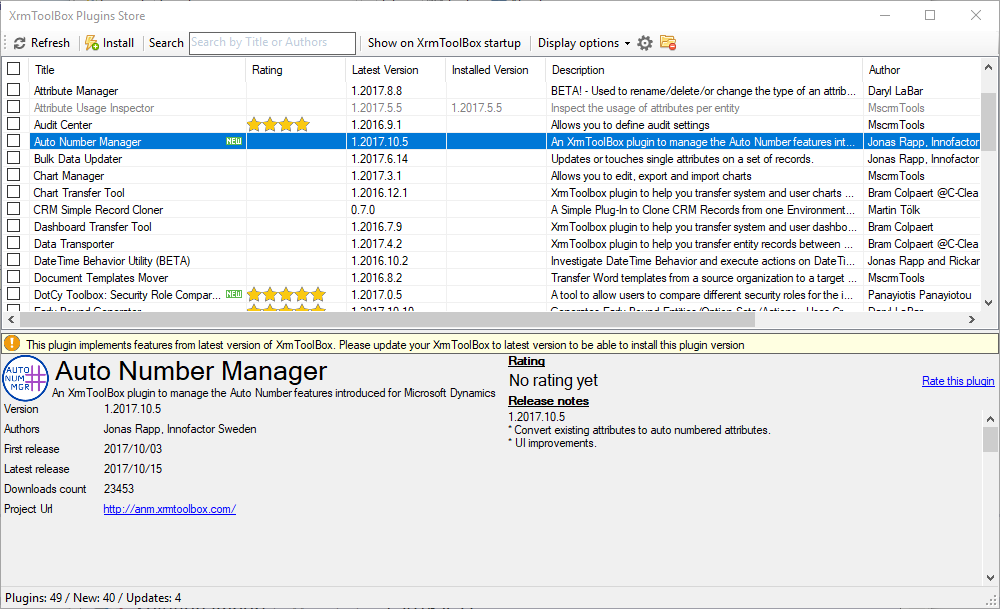Viewport: 1000px width, 609px height.
Task: Click the Install button label
Action: pyautogui.click(x=119, y=43)
